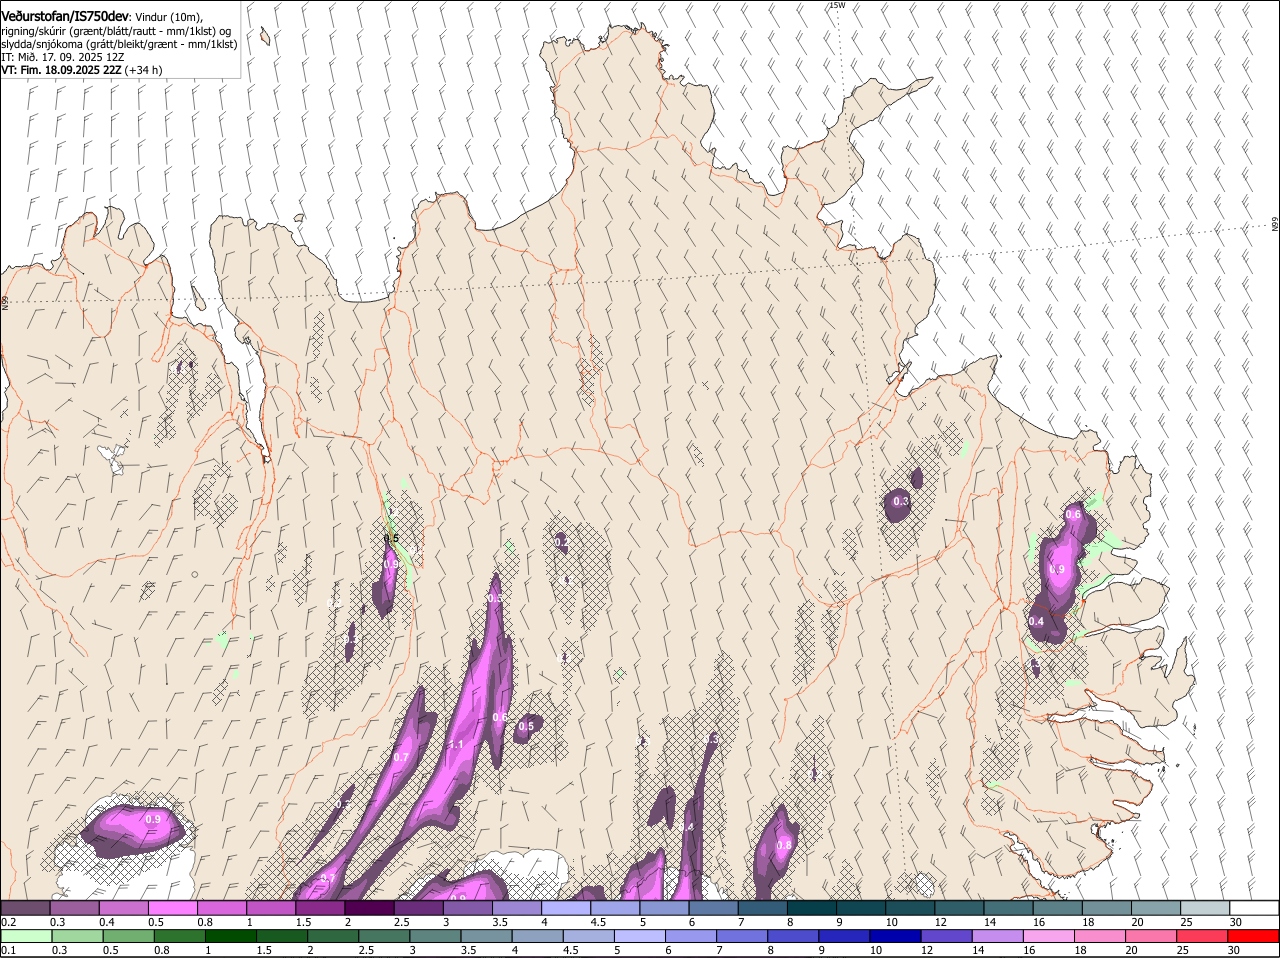This screenshot has height=958, width=1280.
Task: Pick the grey-green 3 swatch in rain legend
Action: click(x=435, y=936)
